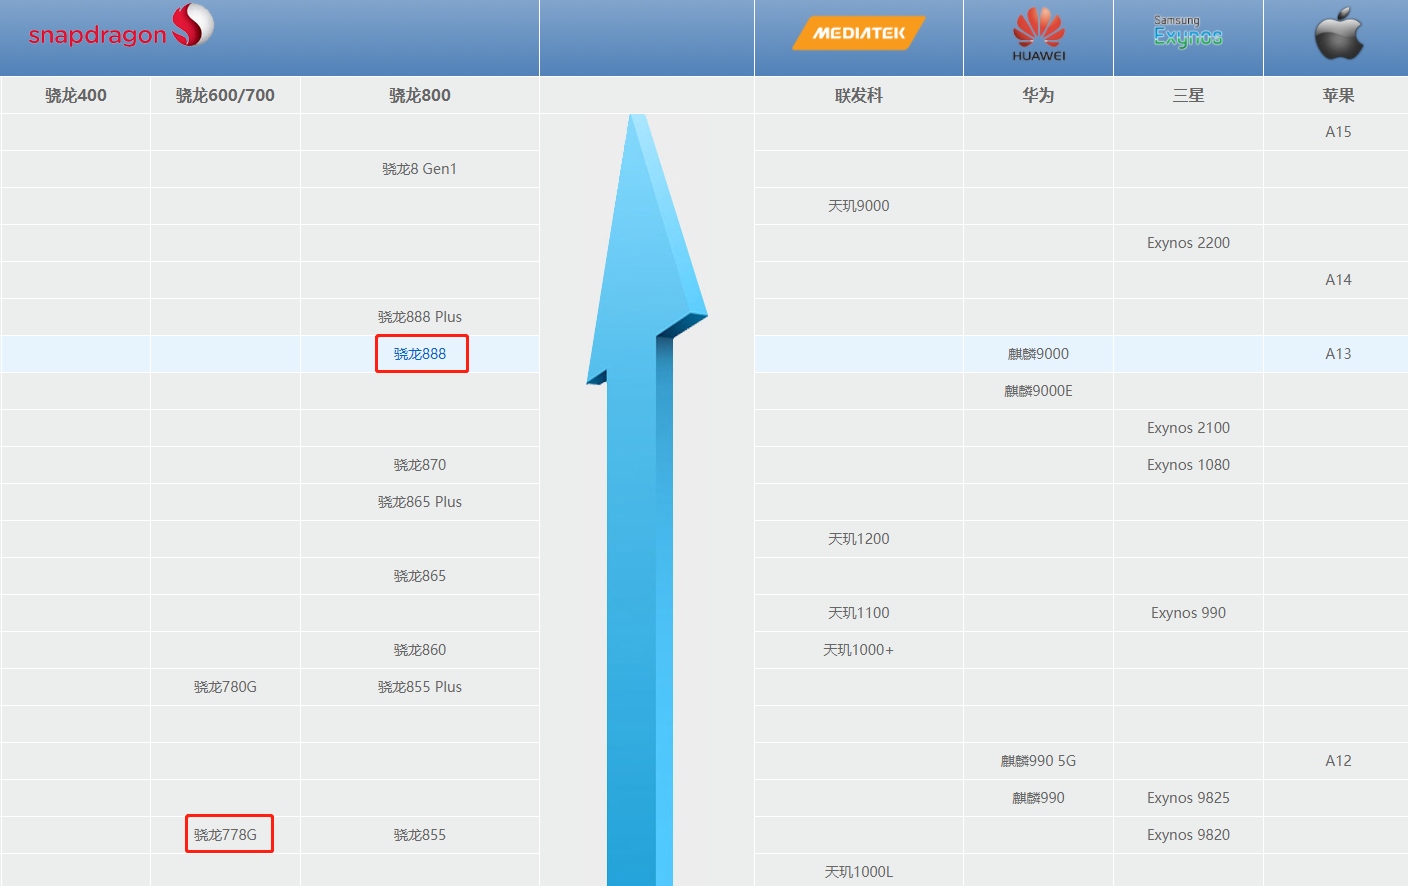Click the 天玑1100 cell
1408x886 pixels.
tap(859, 613)
